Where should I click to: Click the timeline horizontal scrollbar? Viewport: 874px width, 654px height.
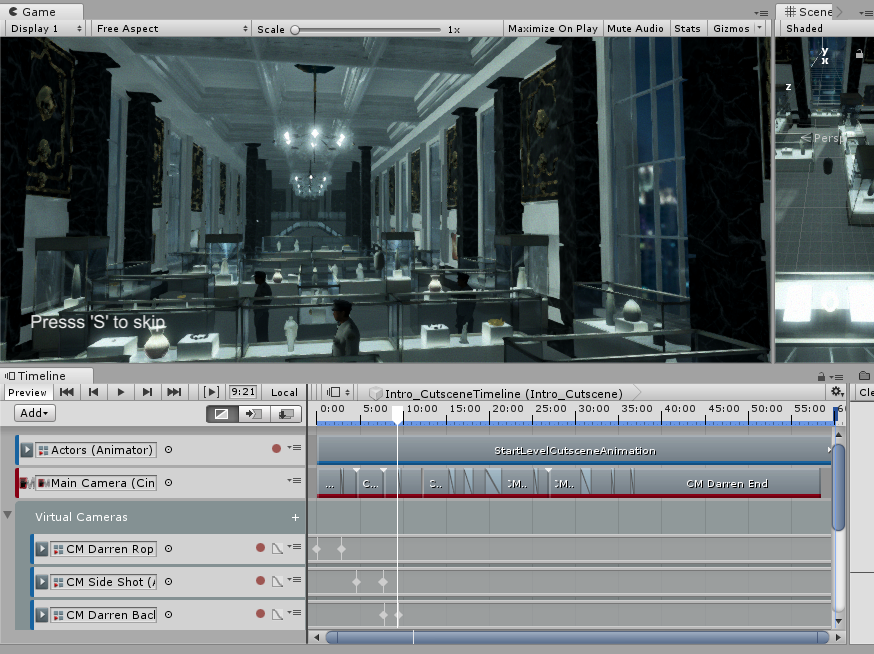[577, 637]
